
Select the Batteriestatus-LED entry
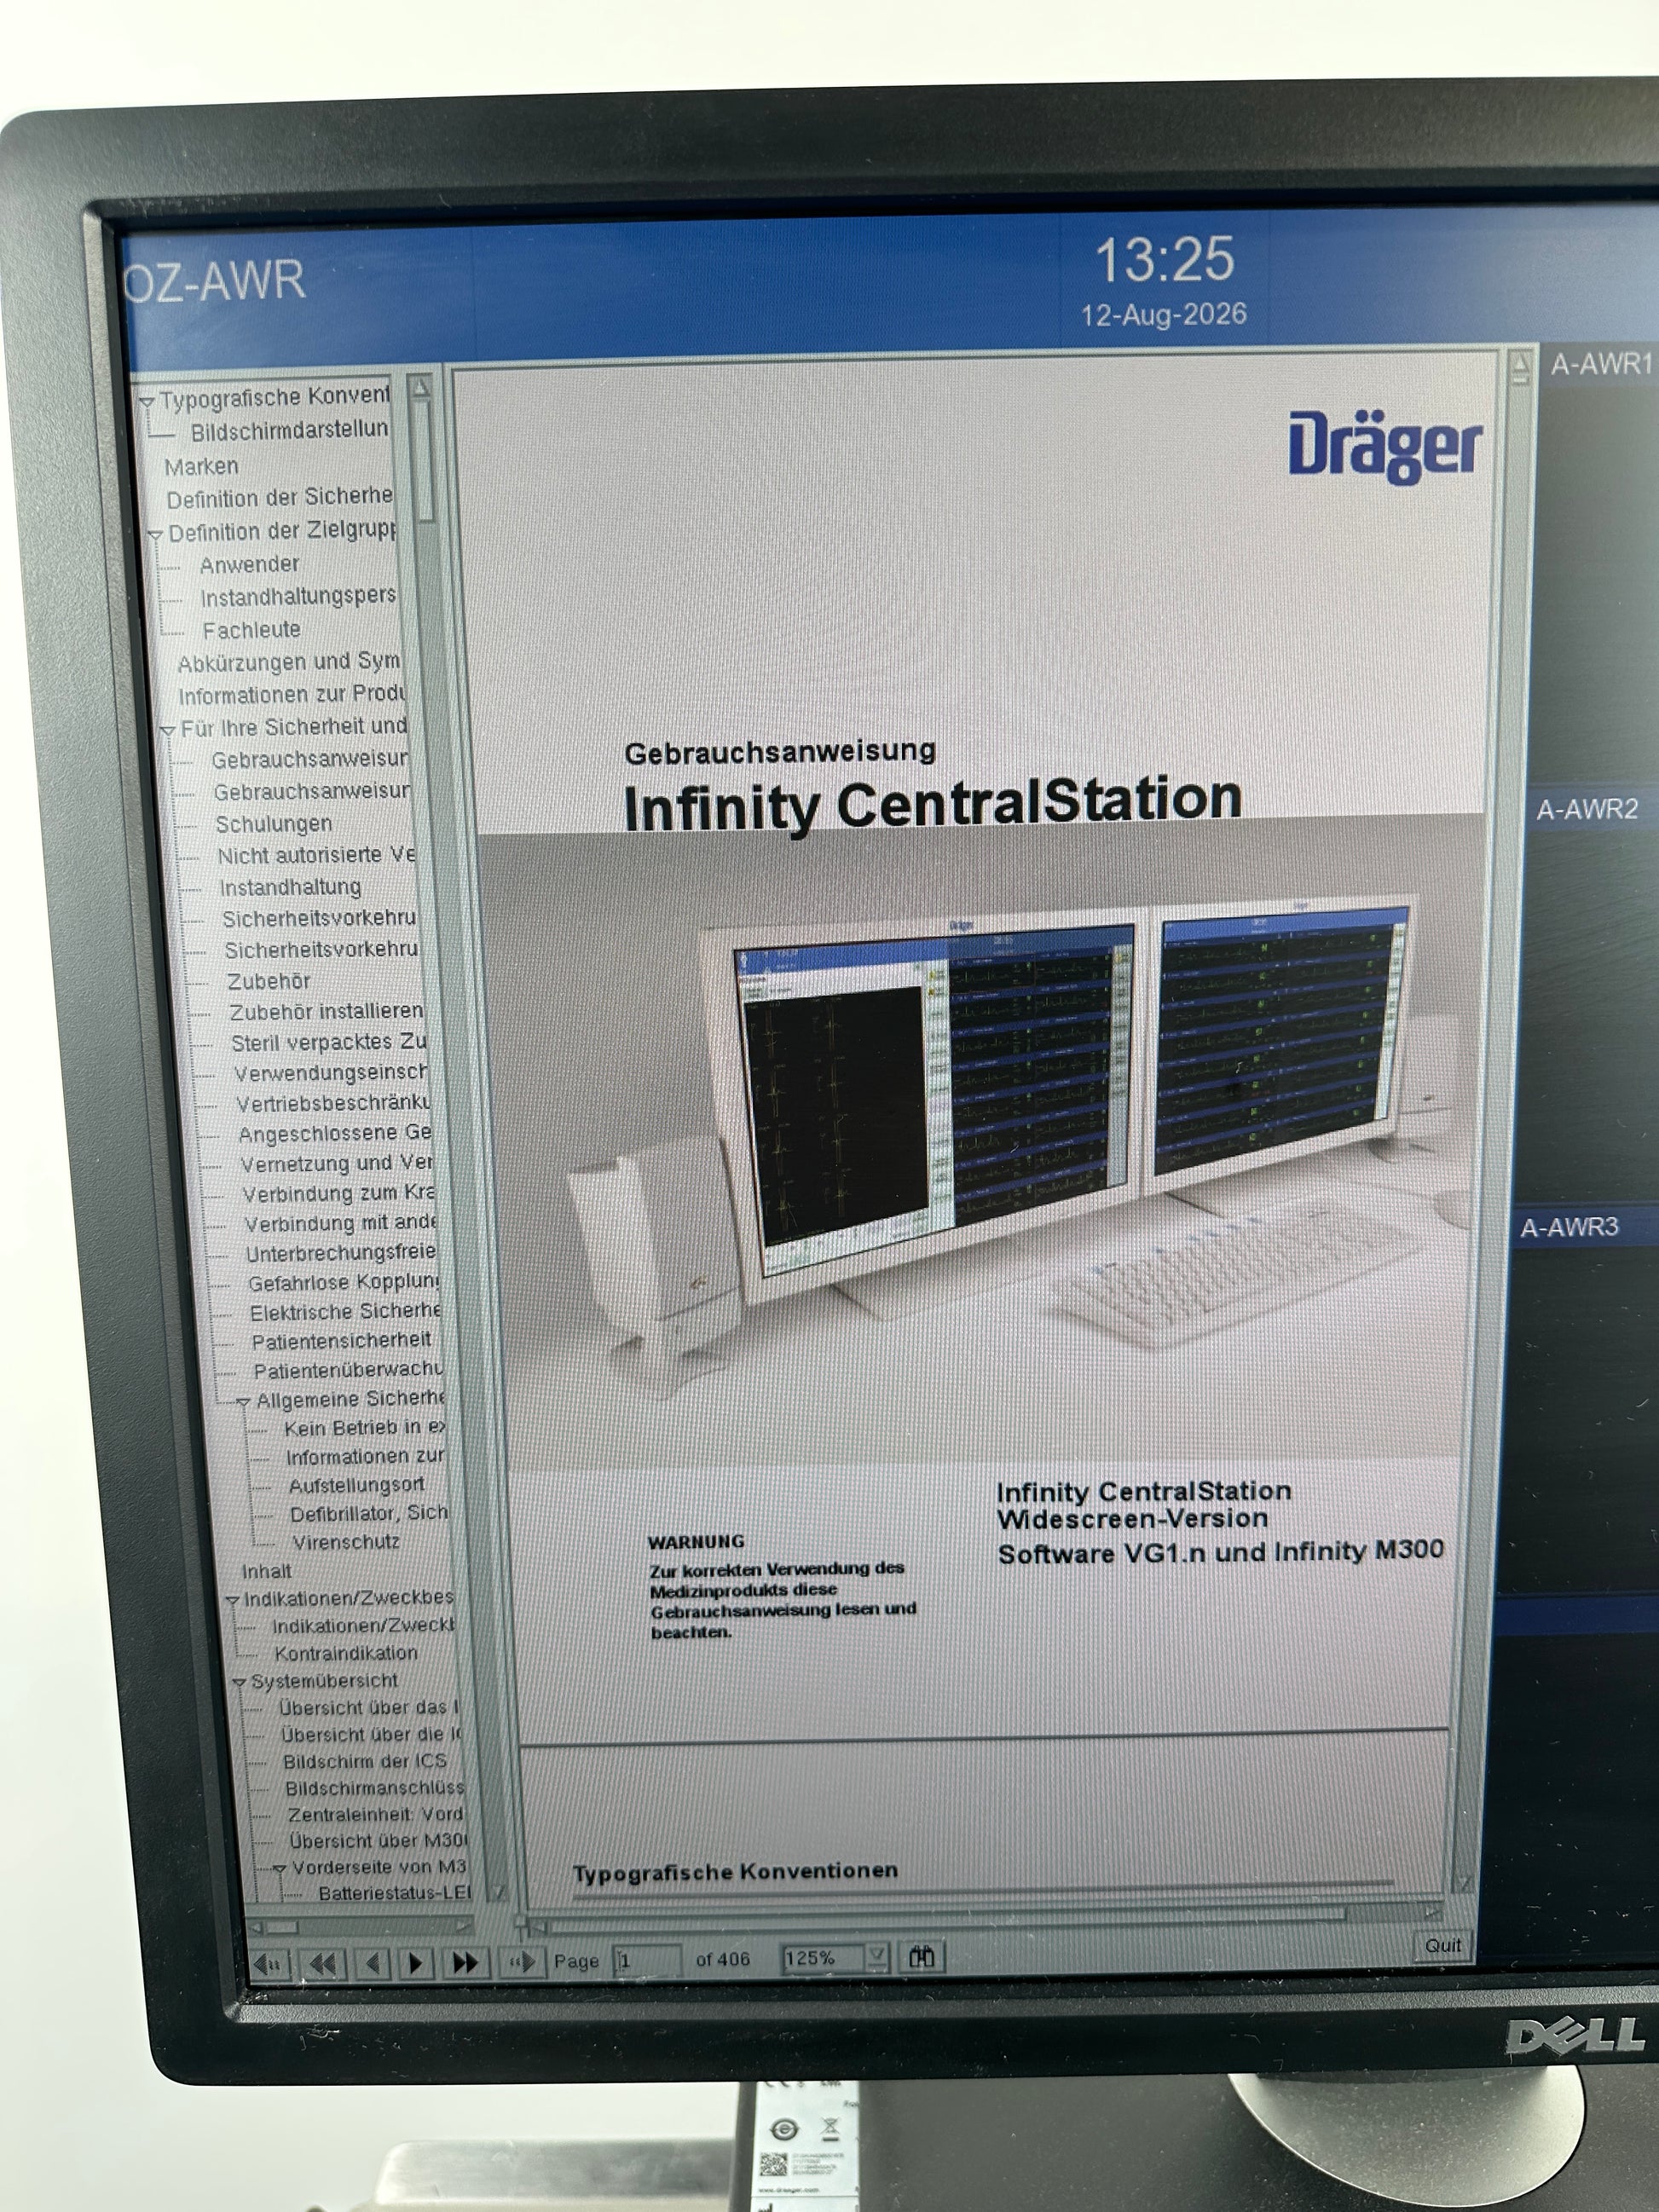394,1894
